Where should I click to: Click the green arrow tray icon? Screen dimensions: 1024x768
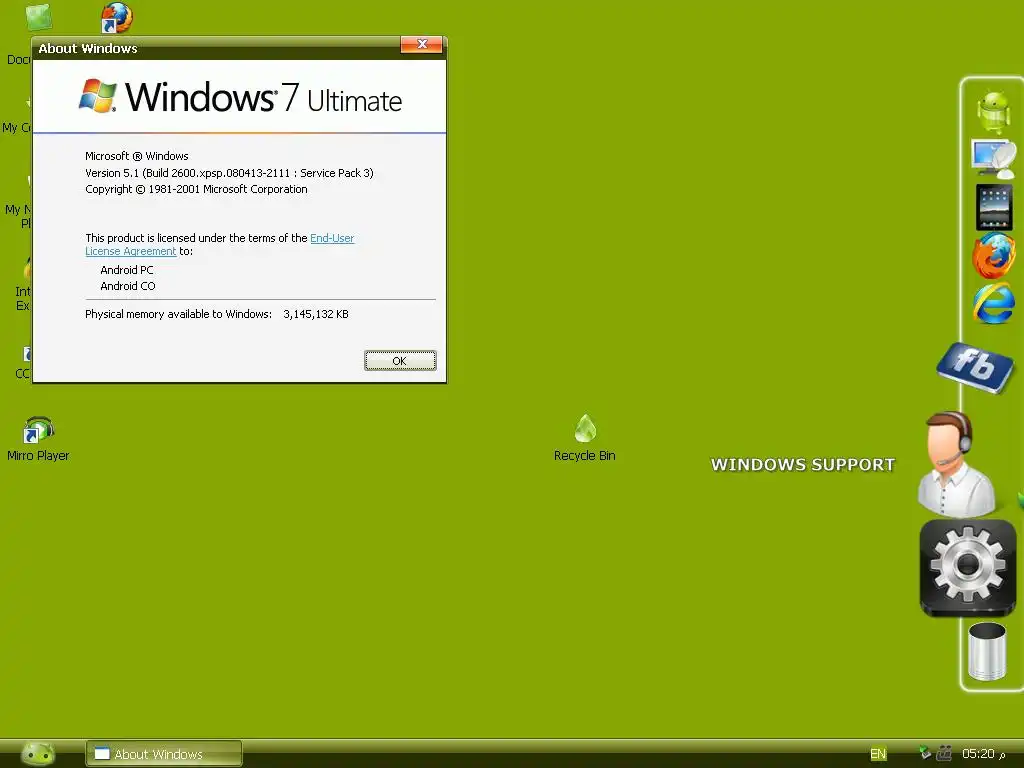pos(925,753)
